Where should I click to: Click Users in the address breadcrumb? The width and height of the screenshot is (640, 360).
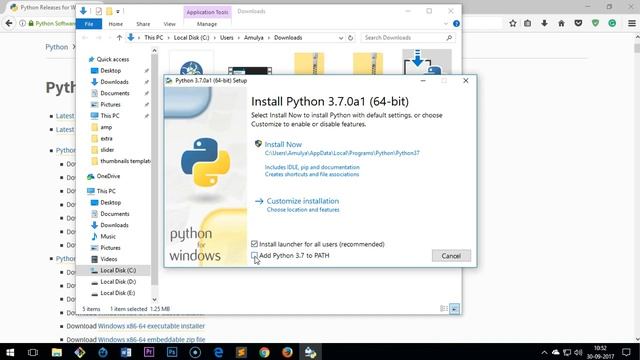(x=227, y=38)
